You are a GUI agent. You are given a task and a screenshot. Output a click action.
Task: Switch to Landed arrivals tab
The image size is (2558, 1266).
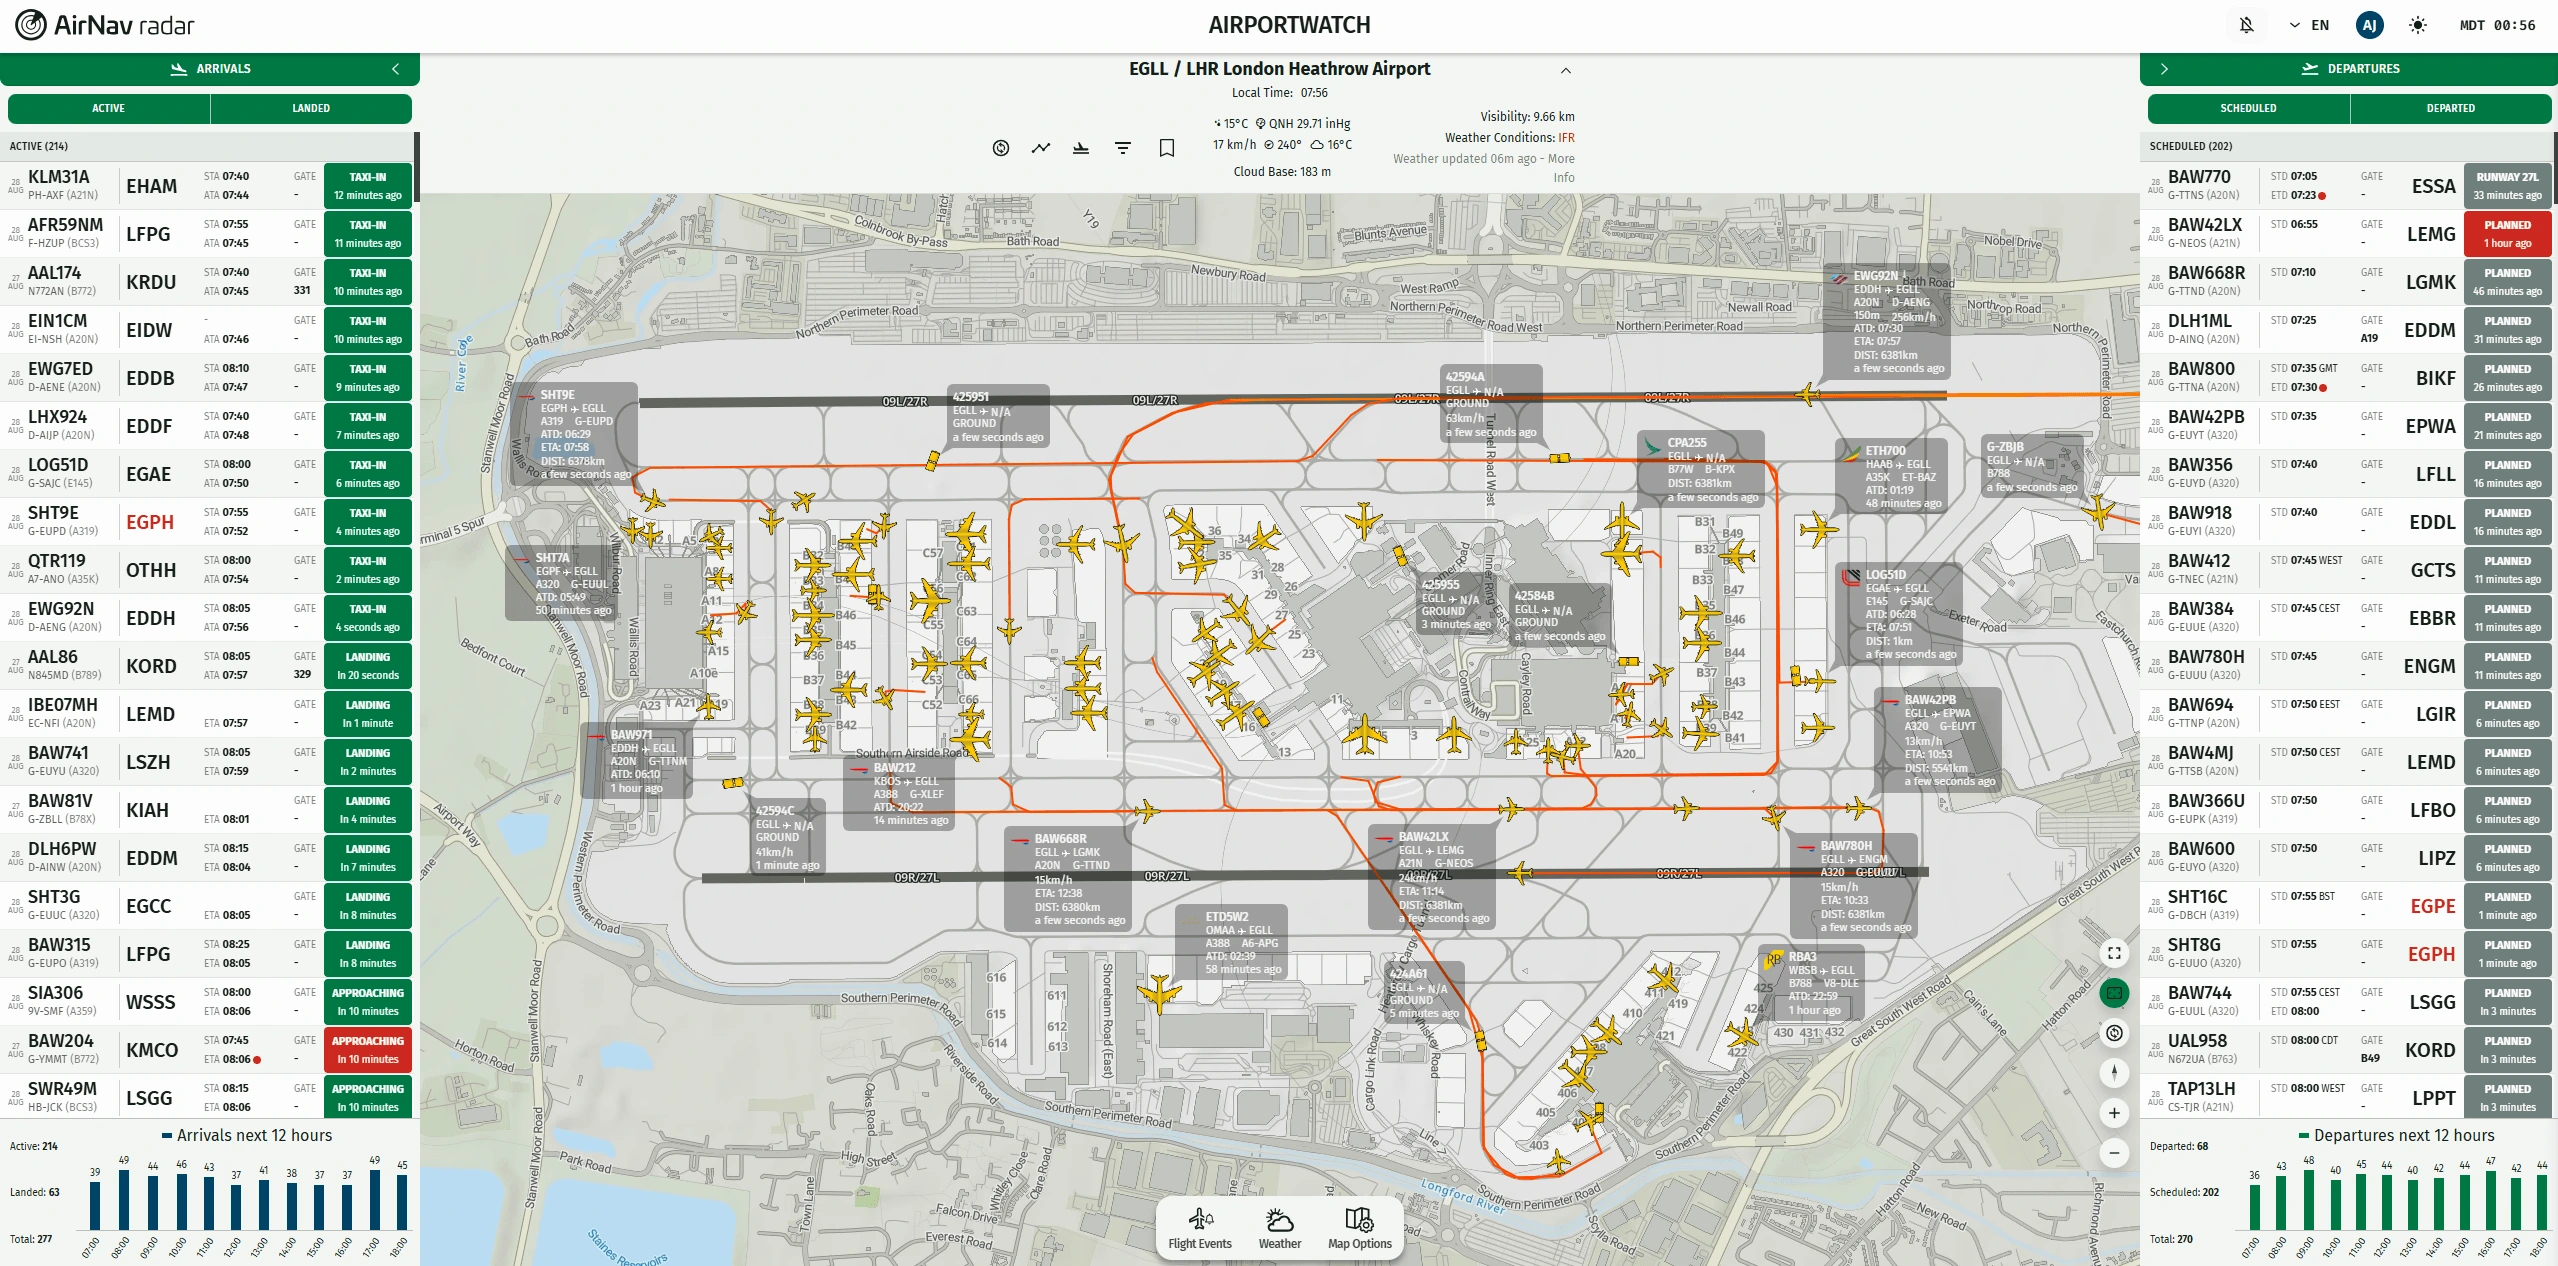pyautogui.click(x=311, y=108)
